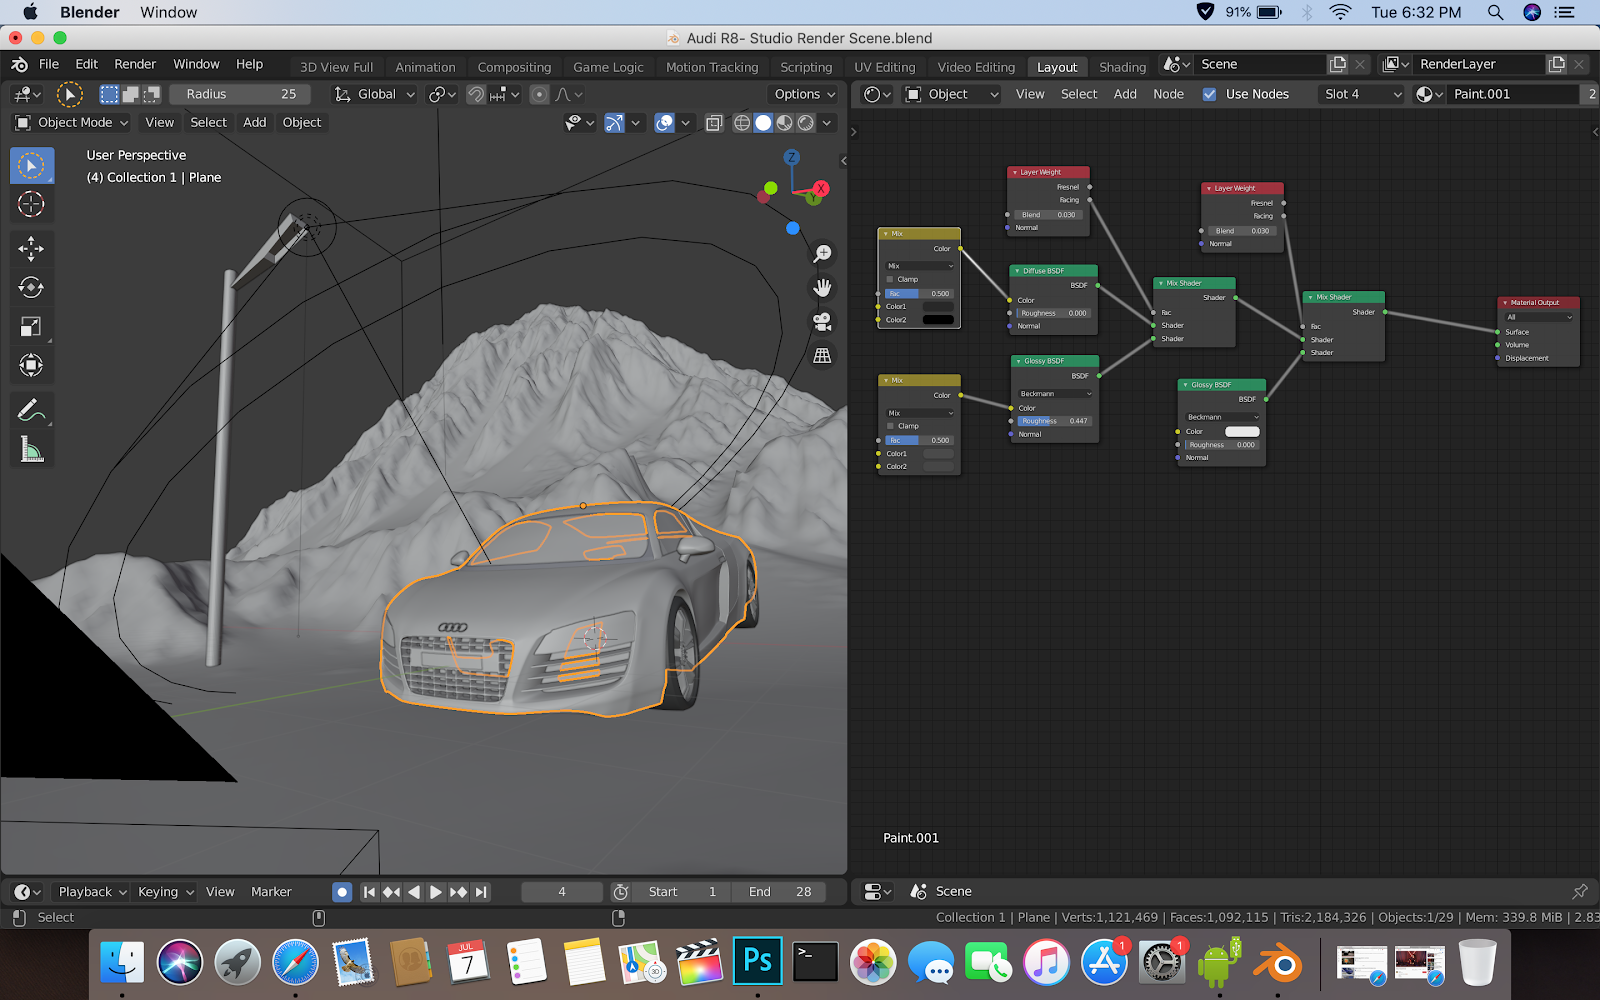Image resolution: width=1600 pixels, height=1000 pixels.
Task: Disable the Use Nodes checkbox
Action: (1209, 93)
